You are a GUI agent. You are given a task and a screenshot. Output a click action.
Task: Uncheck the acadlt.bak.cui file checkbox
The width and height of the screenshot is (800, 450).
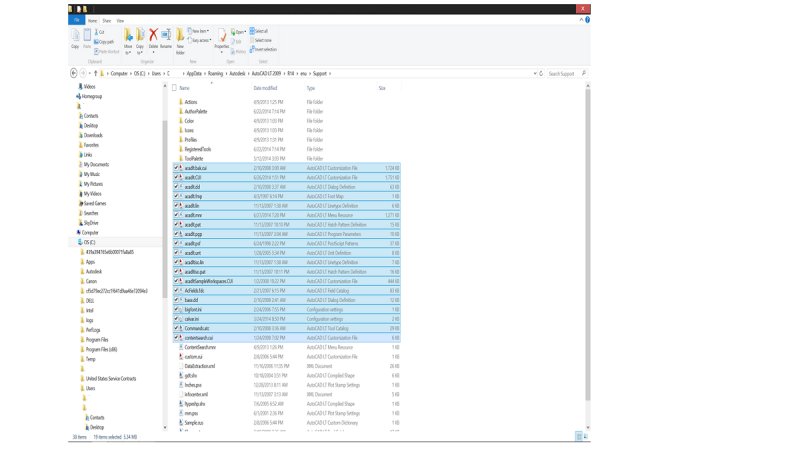[177, 168]
